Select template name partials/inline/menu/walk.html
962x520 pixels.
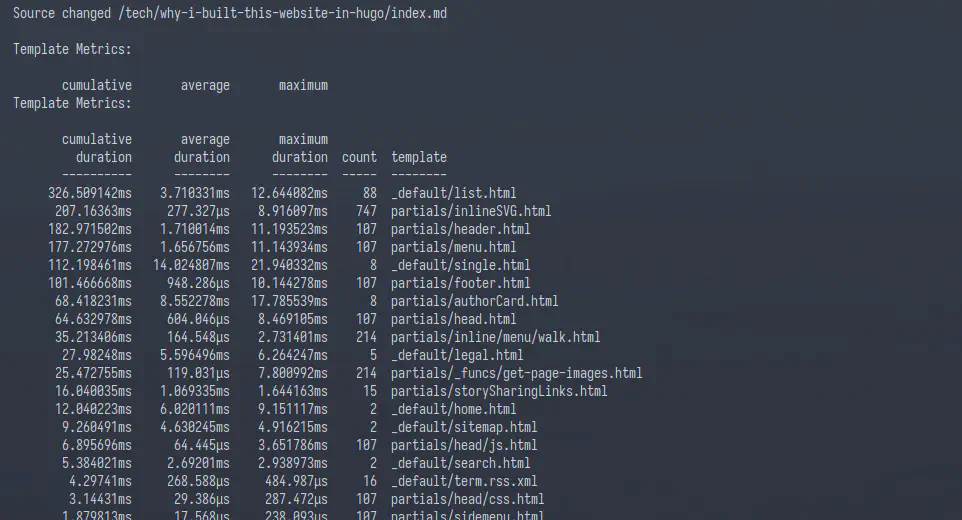click(x=496, y=337)
